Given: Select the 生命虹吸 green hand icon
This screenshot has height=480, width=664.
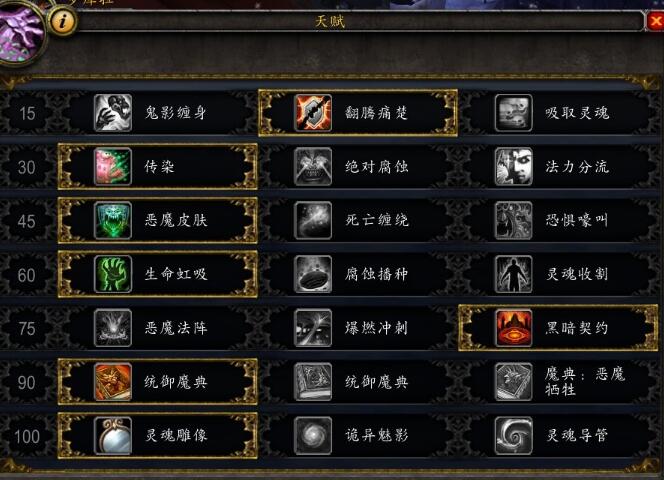Looking at the screenshot, I should (x=113, y=274).
